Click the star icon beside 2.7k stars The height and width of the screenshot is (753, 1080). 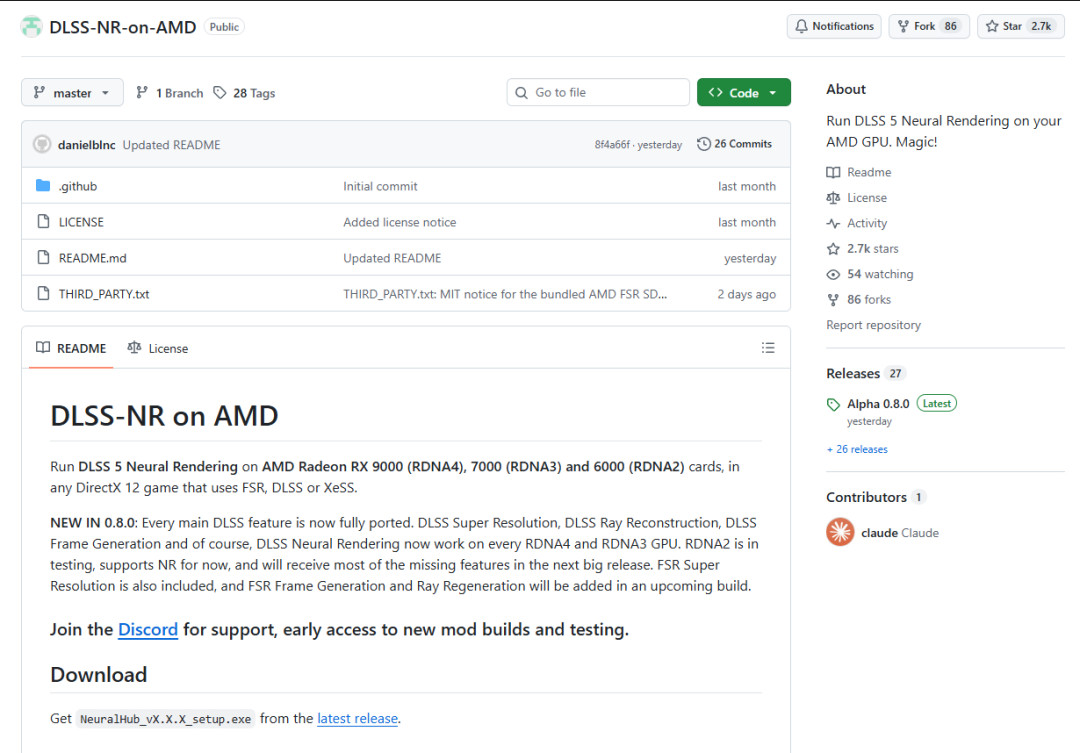pyautogui.click(x=833, y=249)
